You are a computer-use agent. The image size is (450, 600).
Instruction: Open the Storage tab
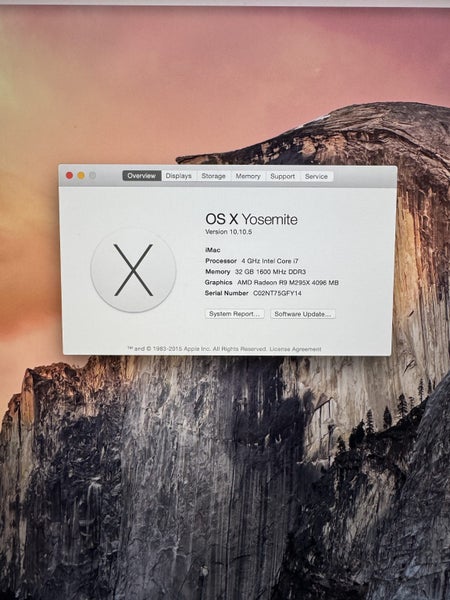pos(214,176)
